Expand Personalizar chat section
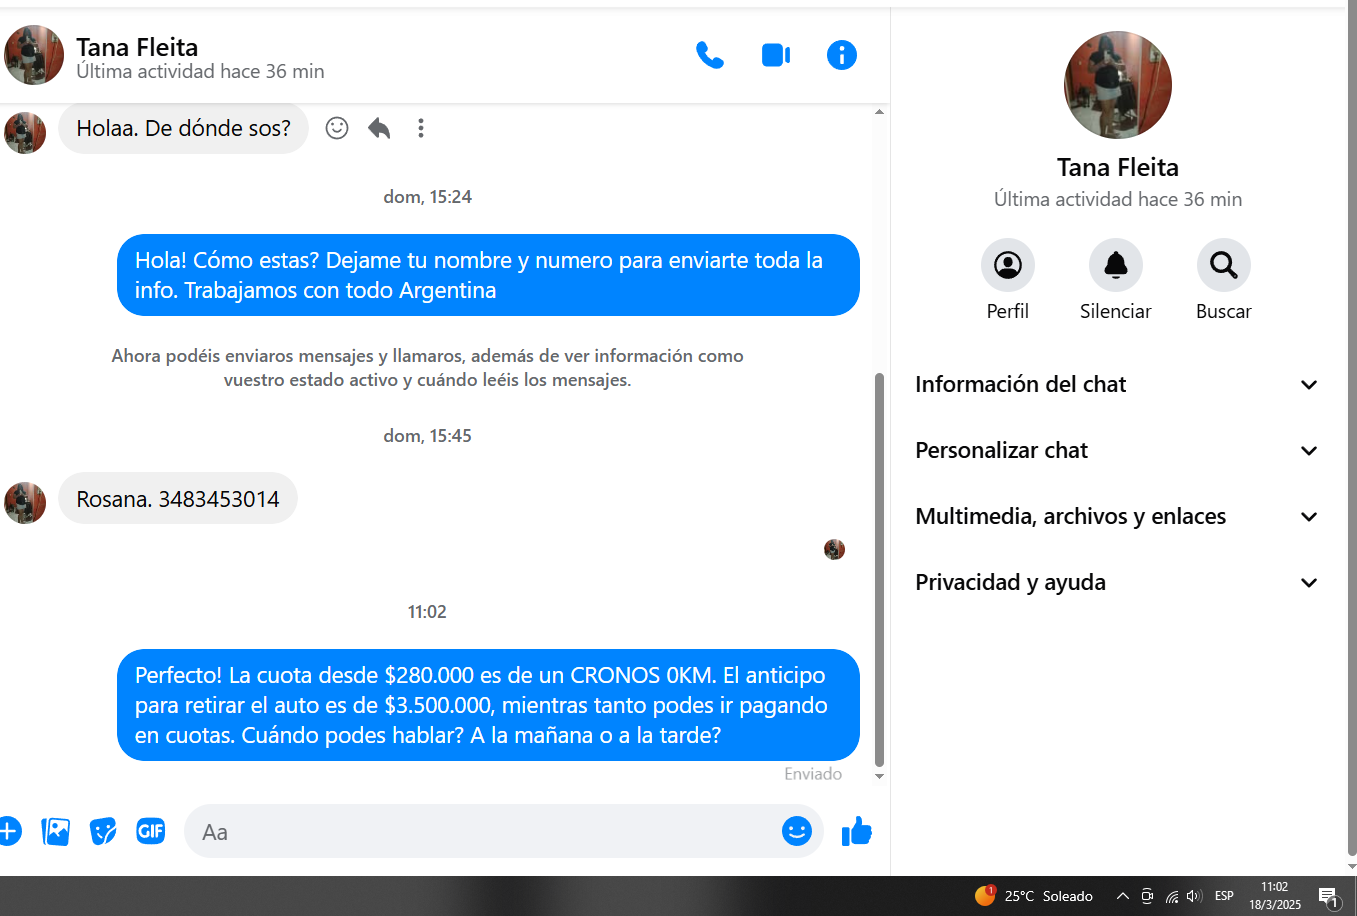Screen dimensions: 1357x916 1117,451
